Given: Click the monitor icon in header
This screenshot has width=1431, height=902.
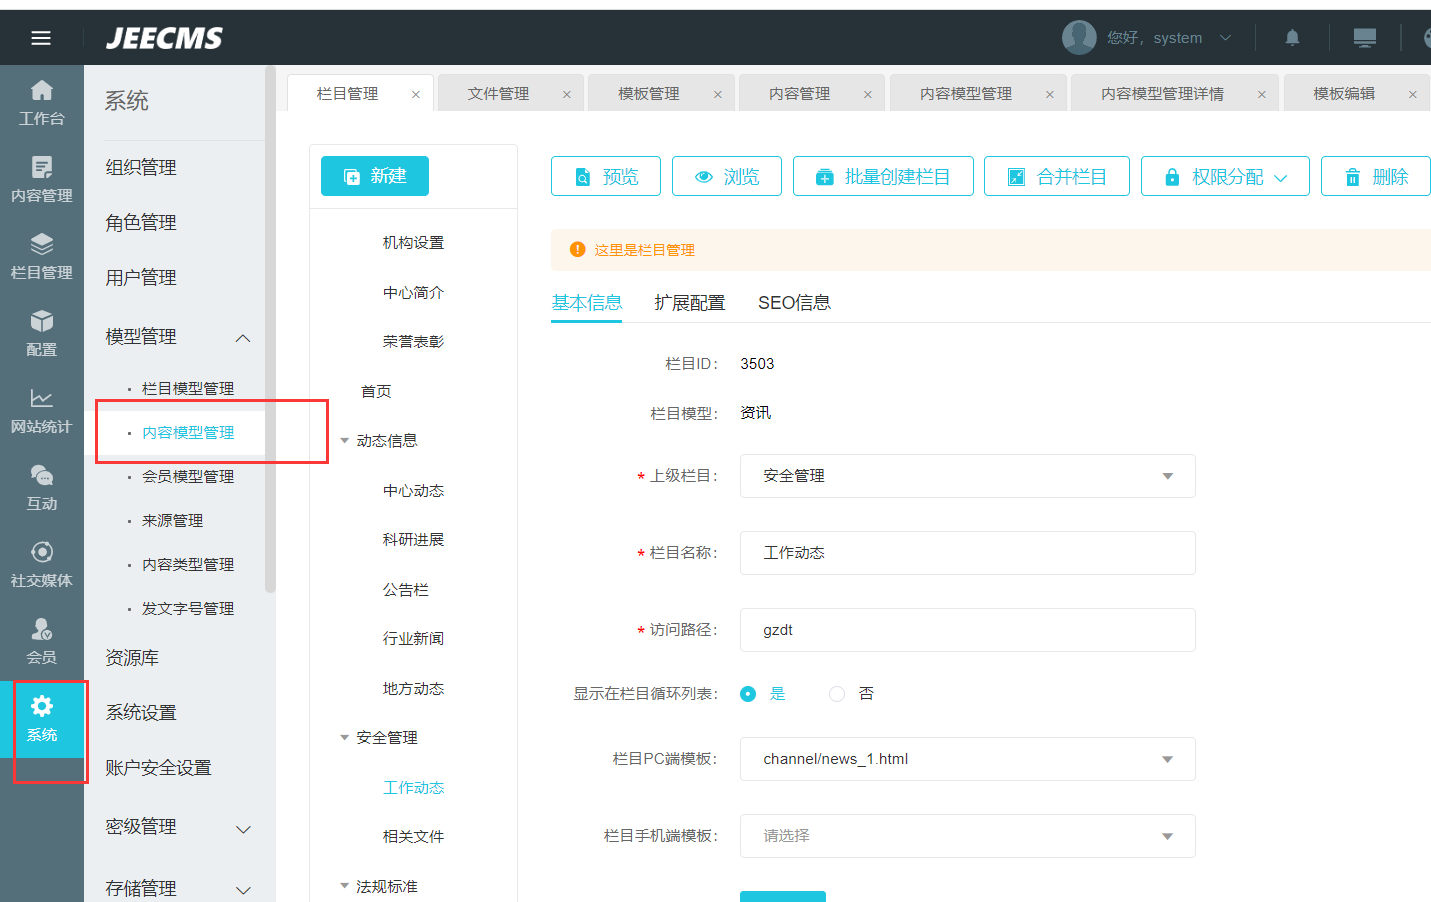Looking at the screenshot, I should 1364,38.
